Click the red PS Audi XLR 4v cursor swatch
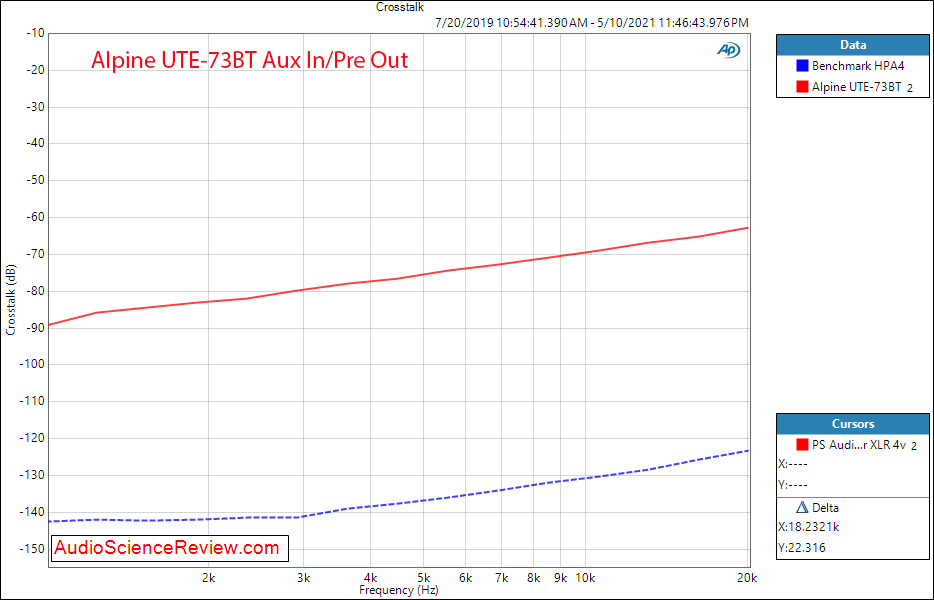This screenshot has width=934, height=600. tap(802, 444)
